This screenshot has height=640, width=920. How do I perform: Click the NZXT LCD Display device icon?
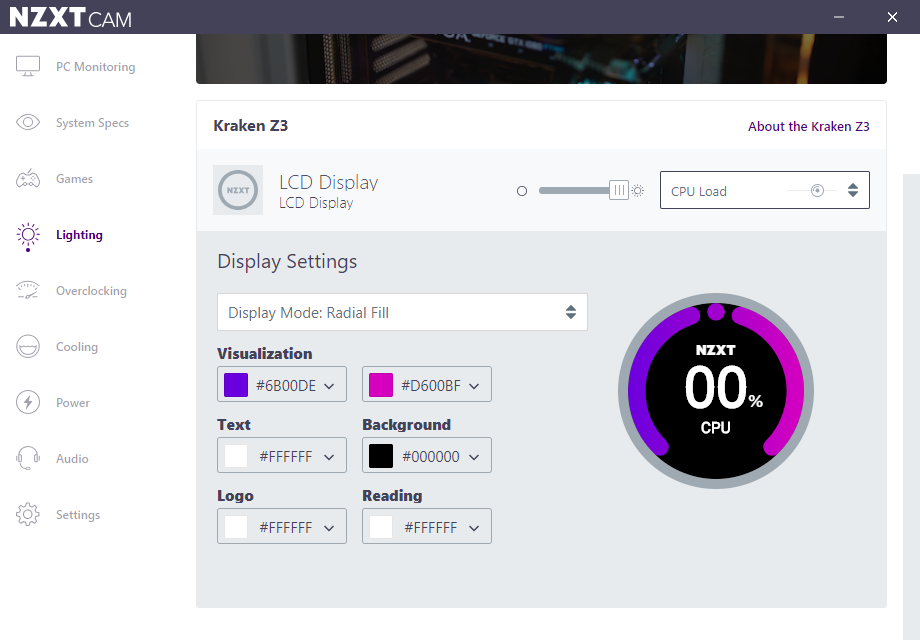[x=238, y=190]
